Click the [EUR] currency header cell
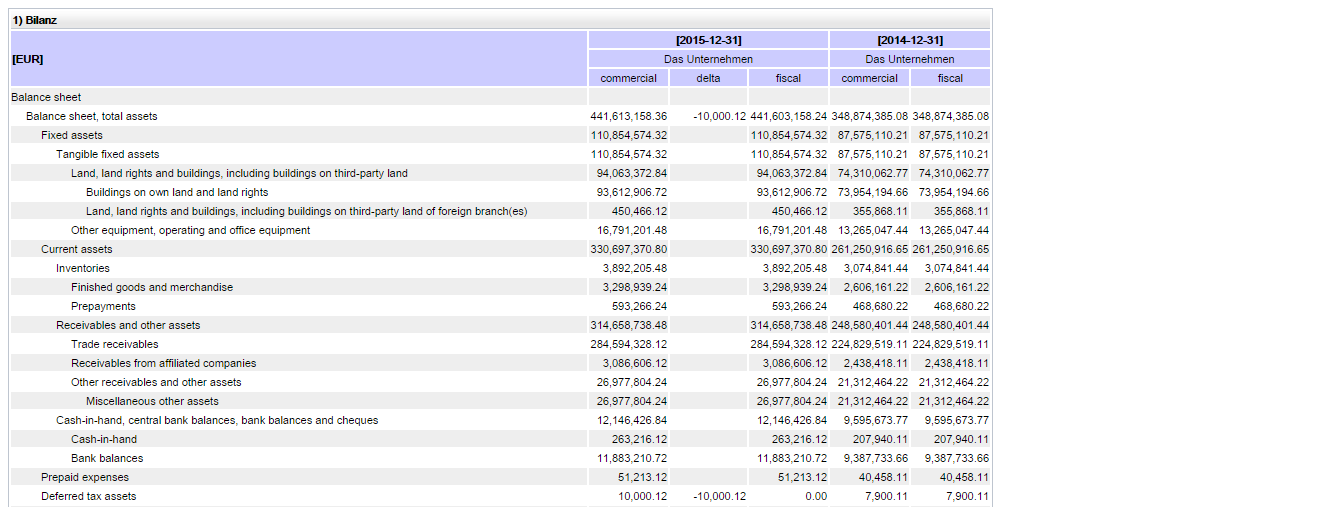 pyautogui.click(x=27, y=59)
